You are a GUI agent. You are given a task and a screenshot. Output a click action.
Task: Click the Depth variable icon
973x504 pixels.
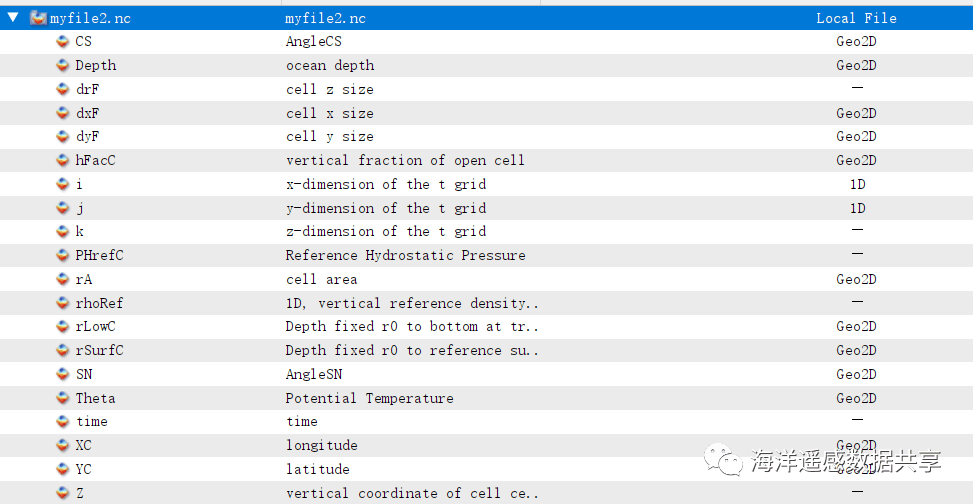coord(63,66)
